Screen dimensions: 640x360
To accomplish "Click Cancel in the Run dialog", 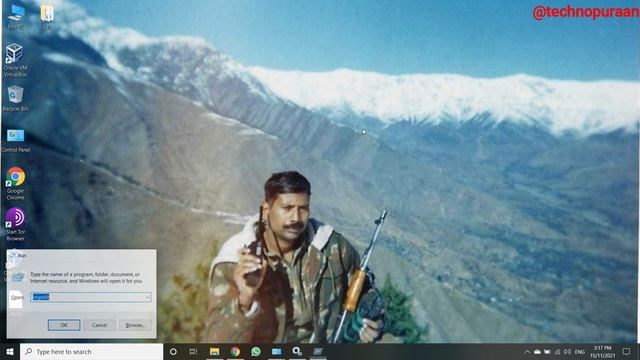I will tap(100, 325).
